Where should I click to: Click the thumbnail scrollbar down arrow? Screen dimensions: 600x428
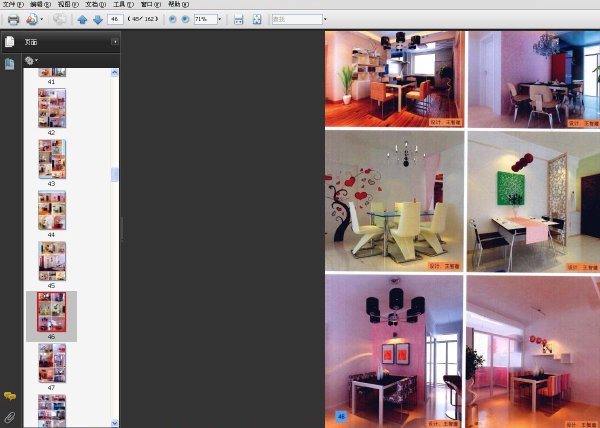114,423
